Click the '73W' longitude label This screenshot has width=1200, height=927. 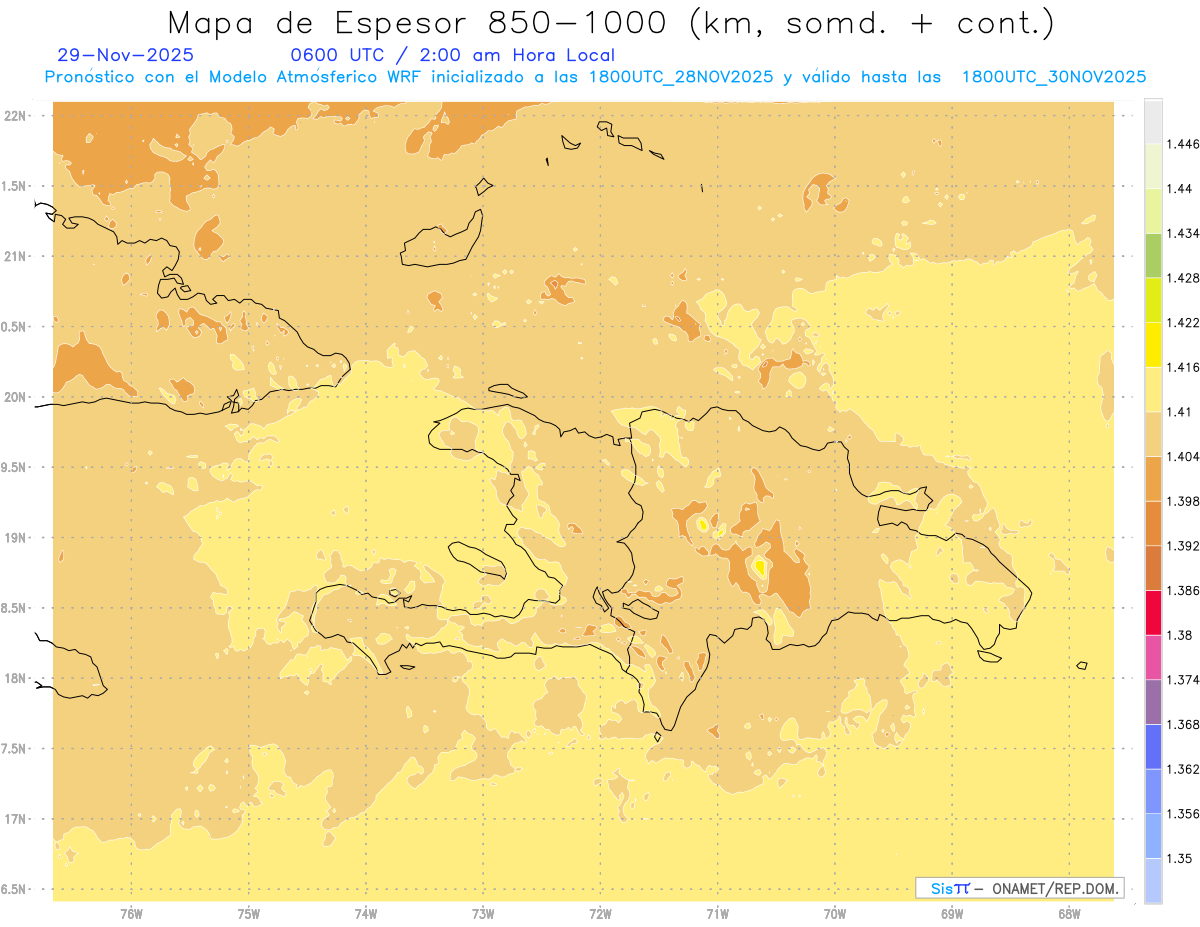483,914
